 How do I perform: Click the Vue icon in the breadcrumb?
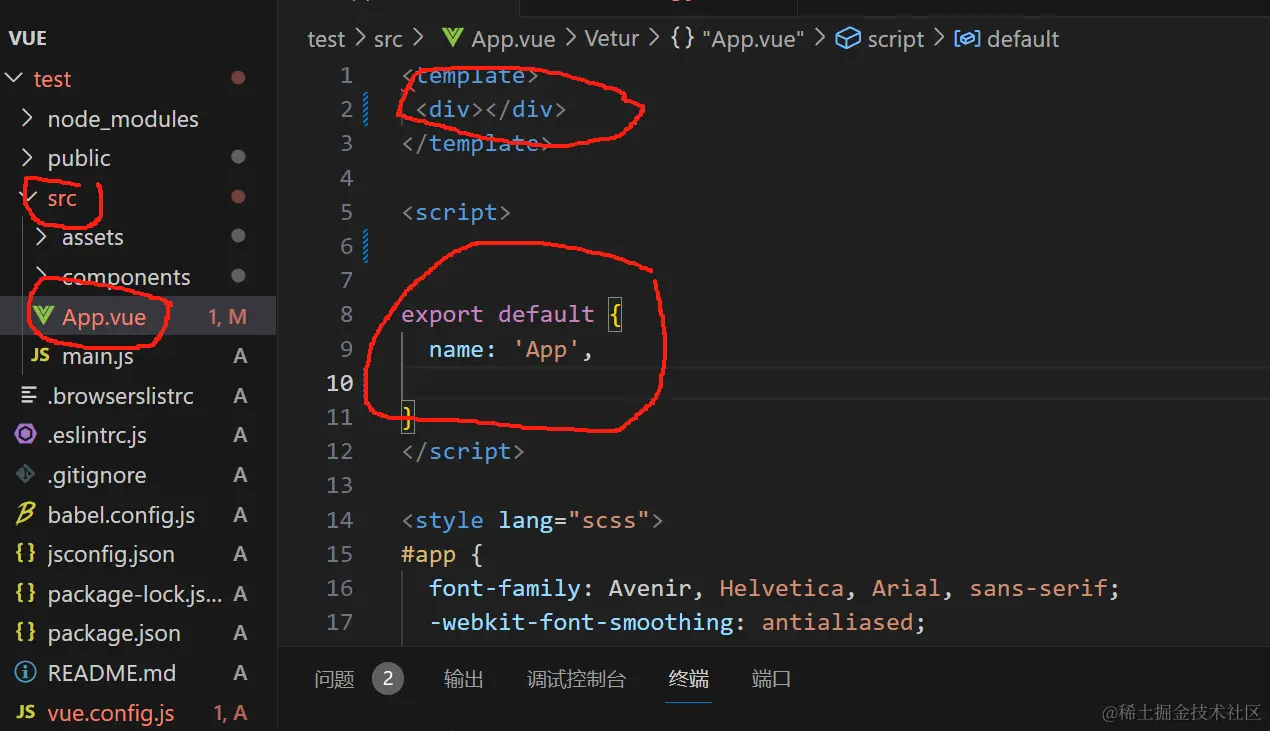(x=453, y=38)
